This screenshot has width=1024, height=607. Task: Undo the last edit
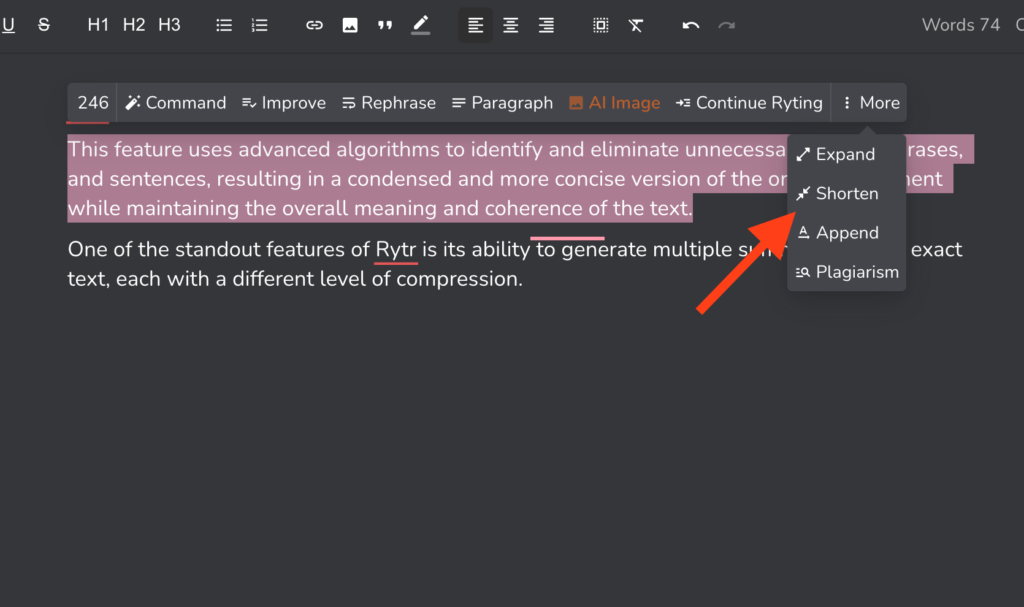(691, 24)
